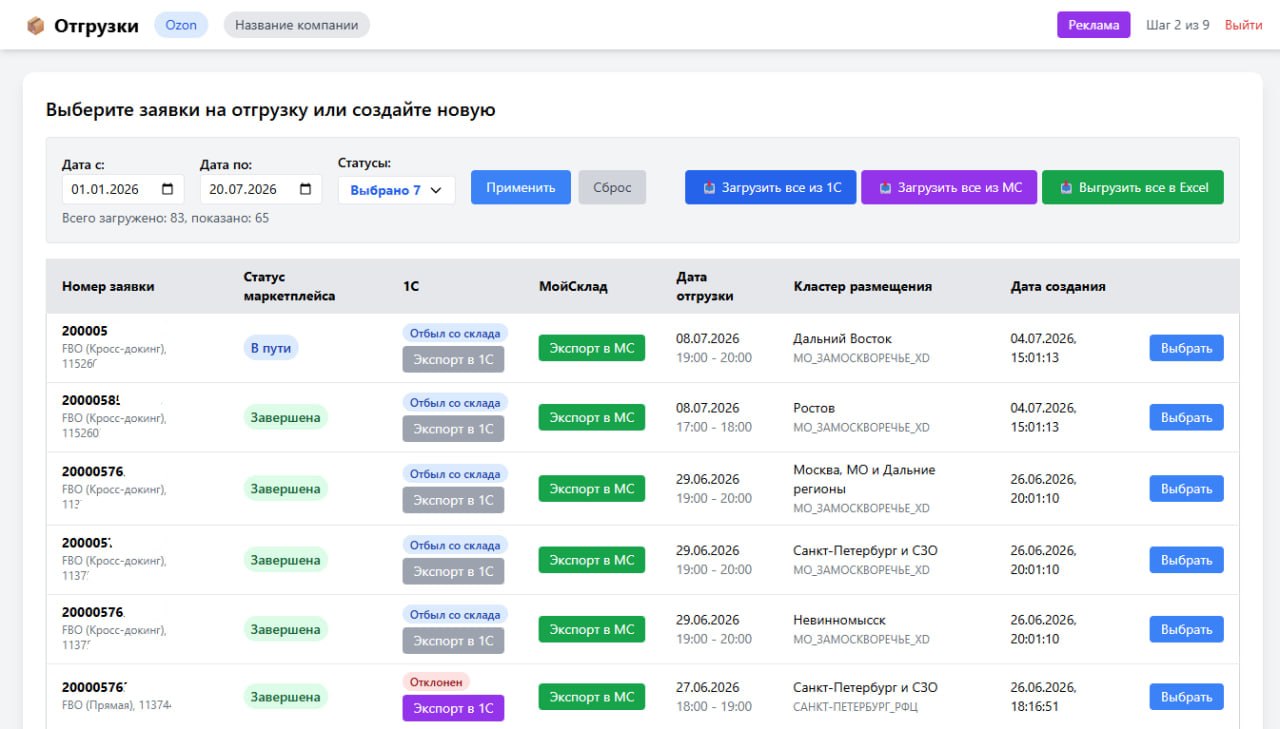Image resolution: width=1280 pixels, height=729 pixels.
Task: Click the Кластер размещения column header
Action: pos(862,286)
